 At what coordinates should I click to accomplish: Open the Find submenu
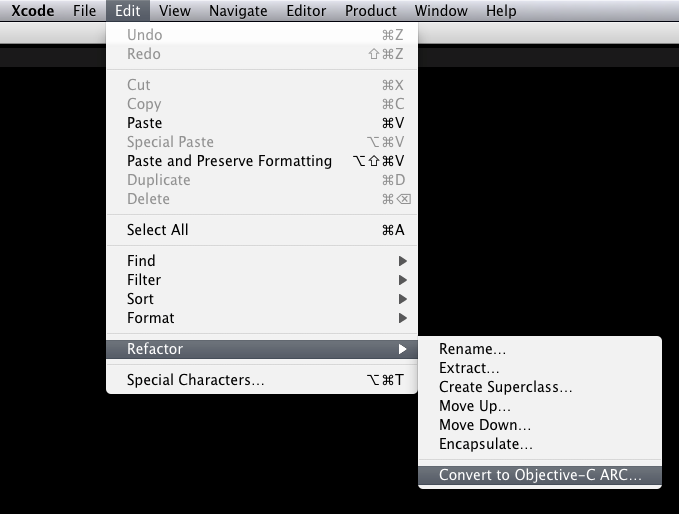[x=141, y=261]
